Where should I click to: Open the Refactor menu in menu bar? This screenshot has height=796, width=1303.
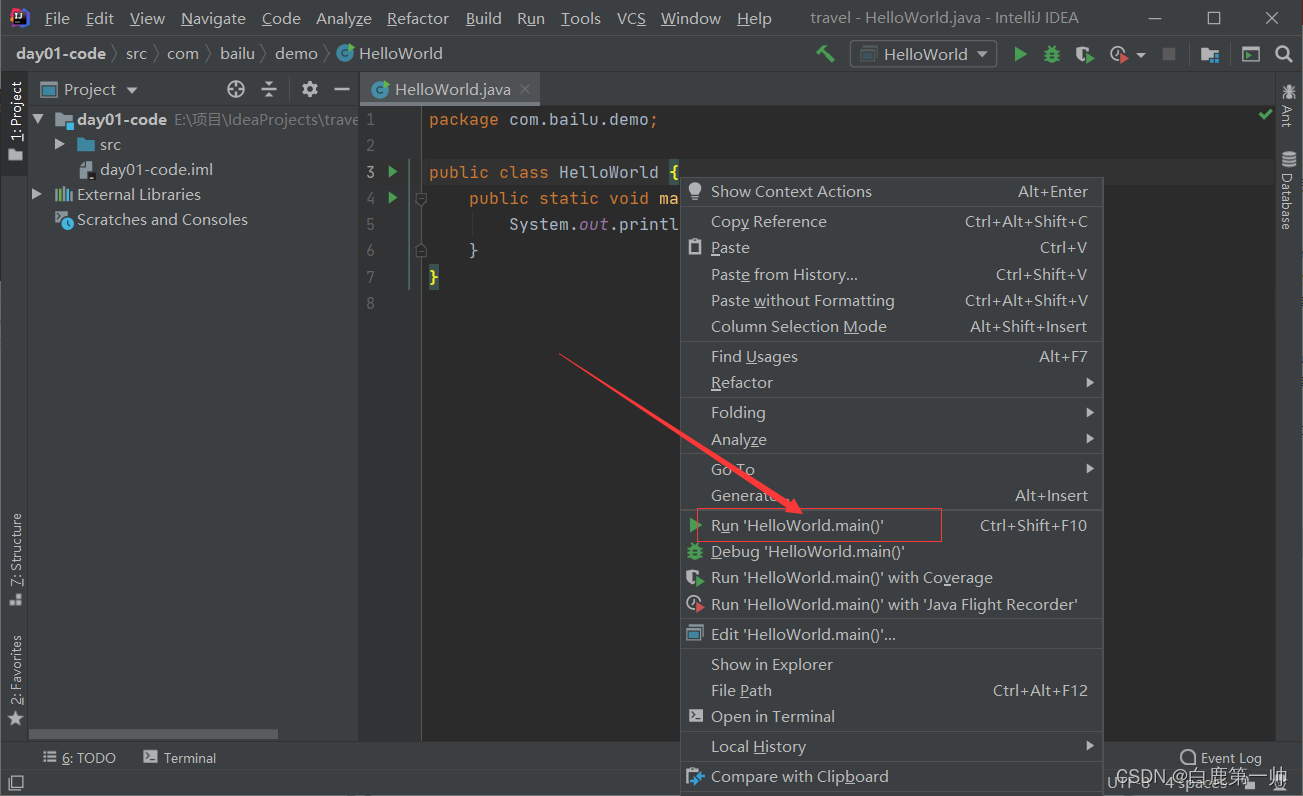click(418, 18)
